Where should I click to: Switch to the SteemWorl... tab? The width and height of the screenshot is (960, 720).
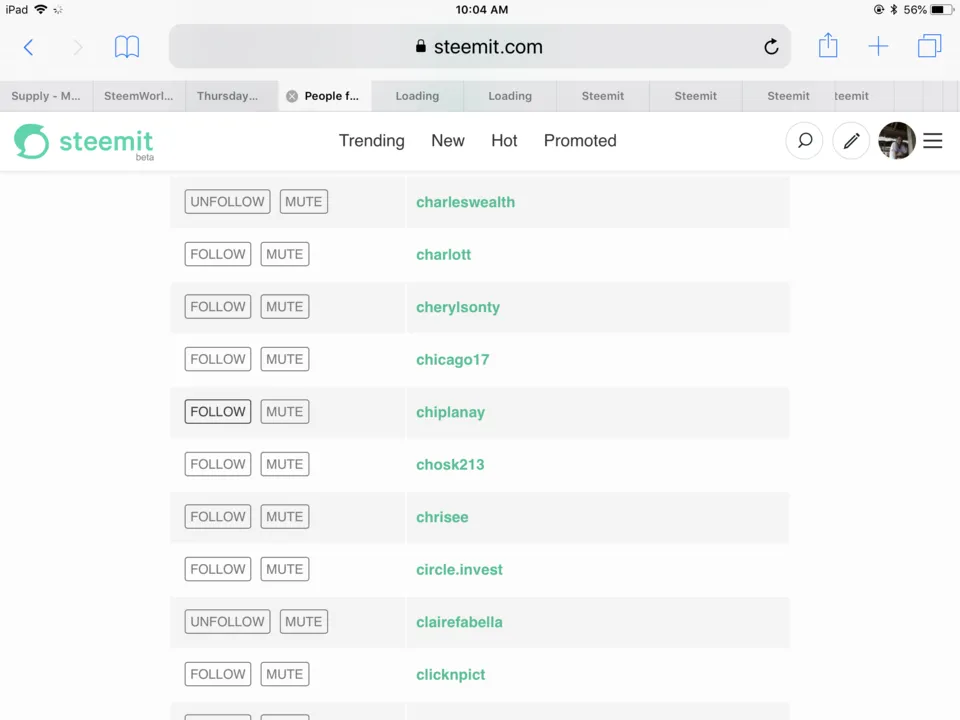139,96
